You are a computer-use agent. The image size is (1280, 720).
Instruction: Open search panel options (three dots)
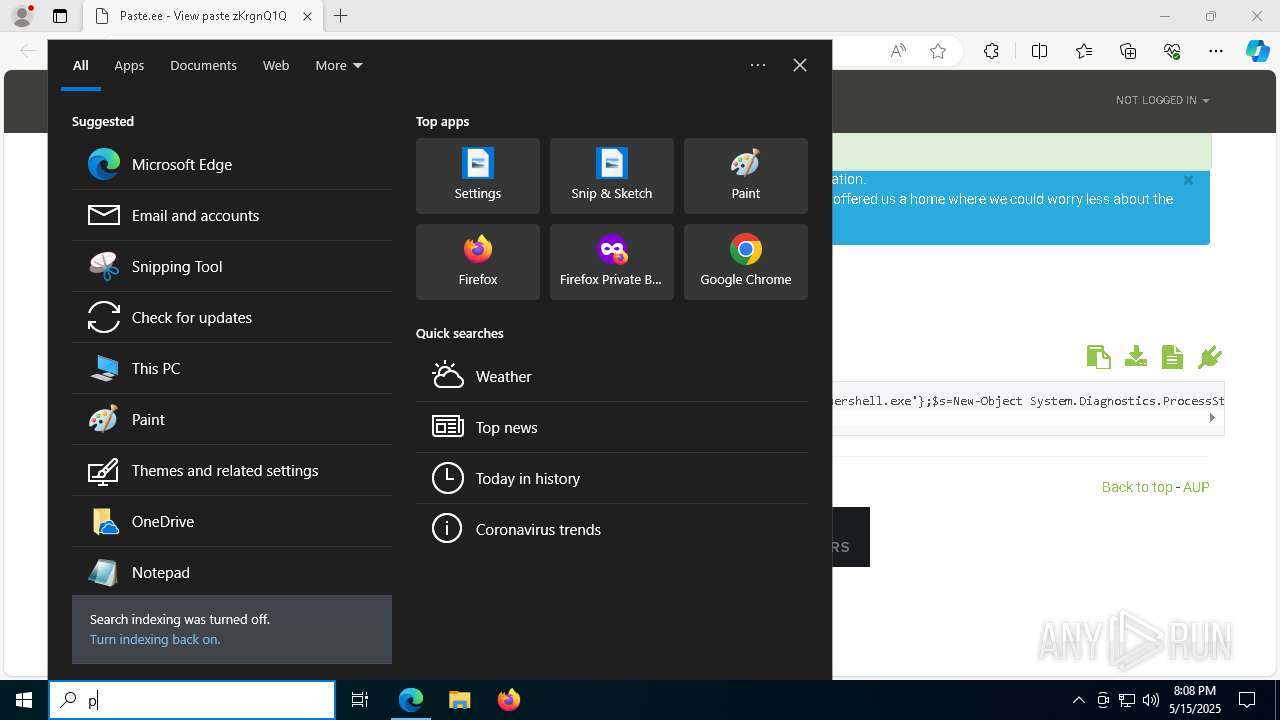[758, 65]
